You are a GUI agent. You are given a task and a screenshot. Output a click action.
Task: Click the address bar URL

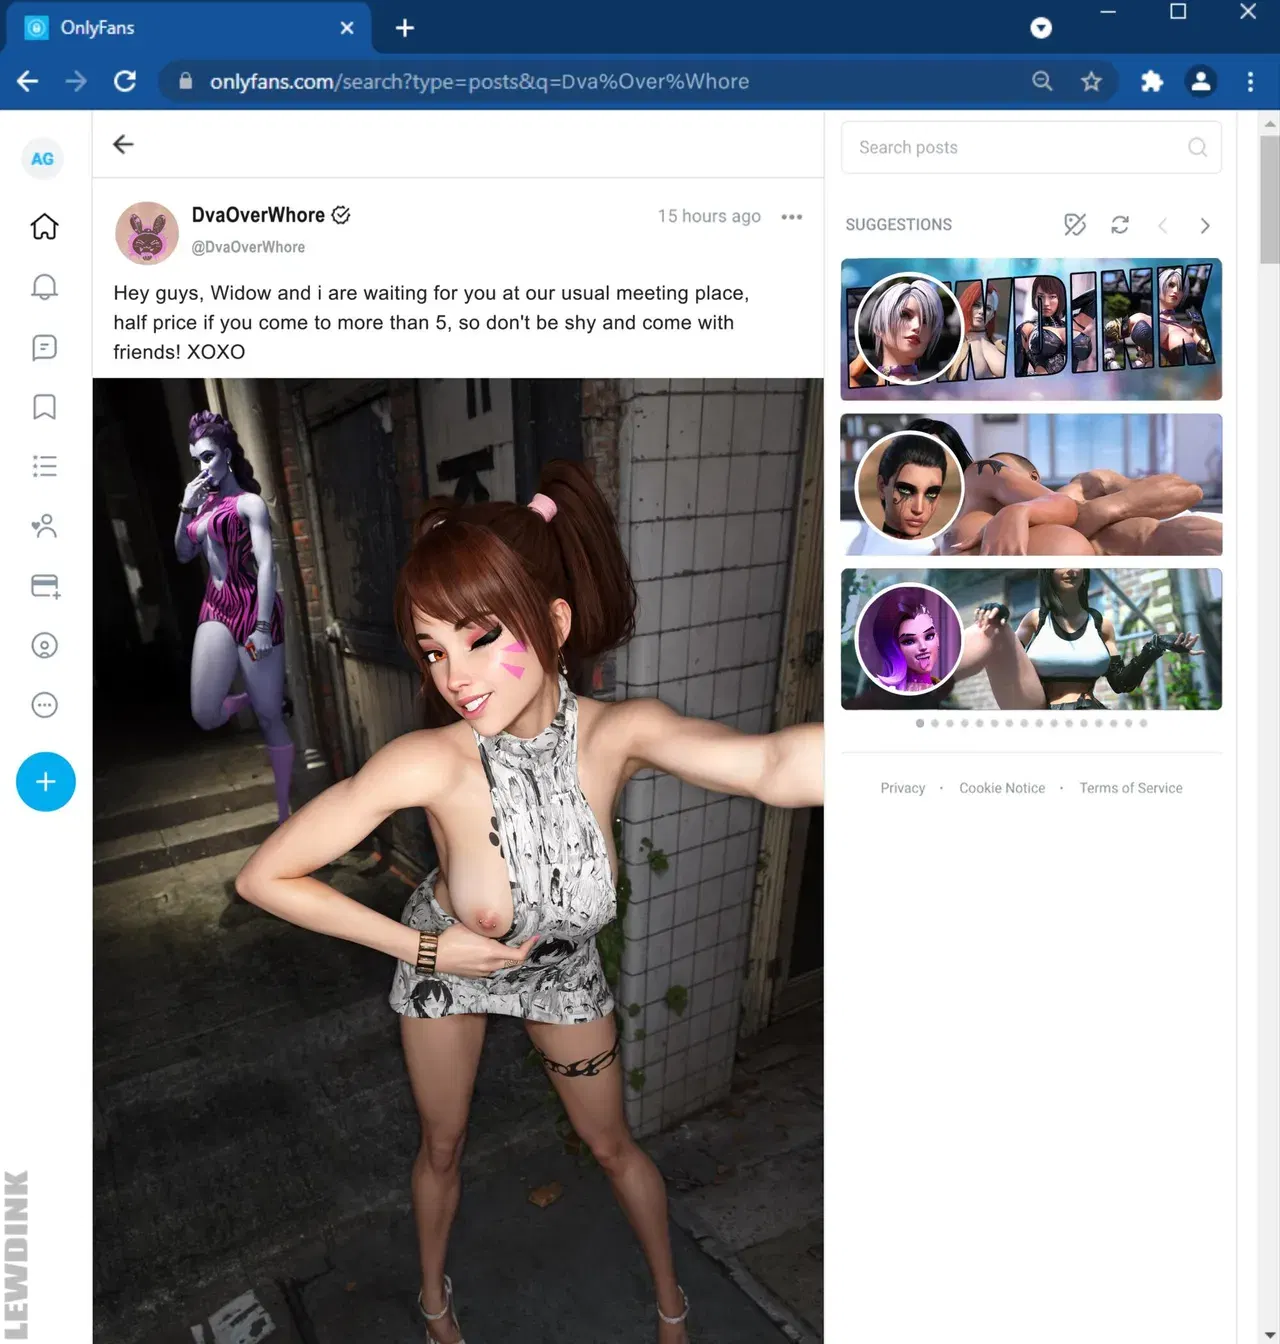[479, 81]
